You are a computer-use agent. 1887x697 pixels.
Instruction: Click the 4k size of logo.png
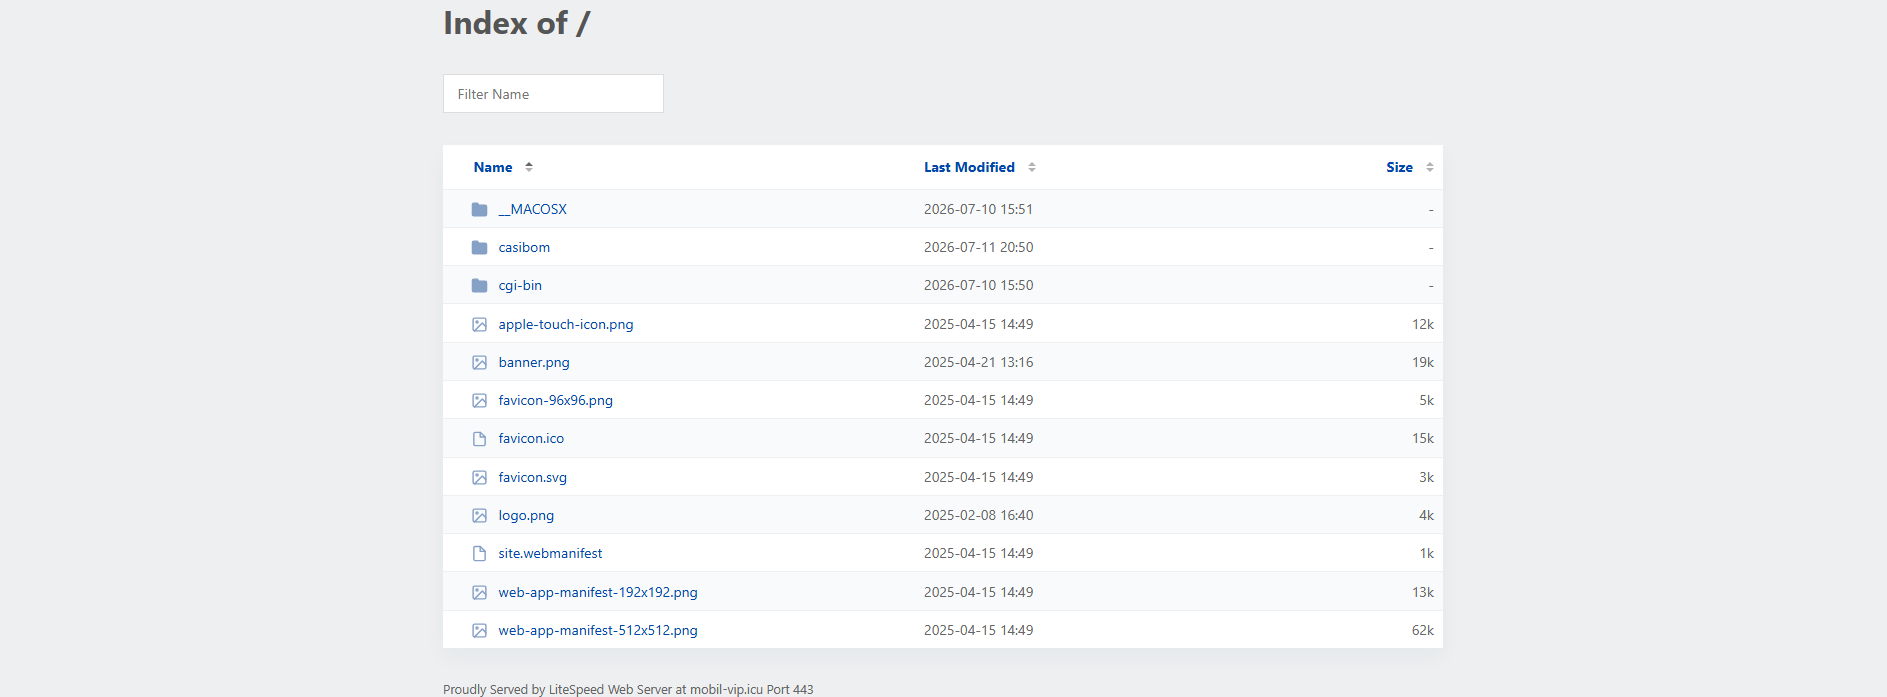(1426, 515)
